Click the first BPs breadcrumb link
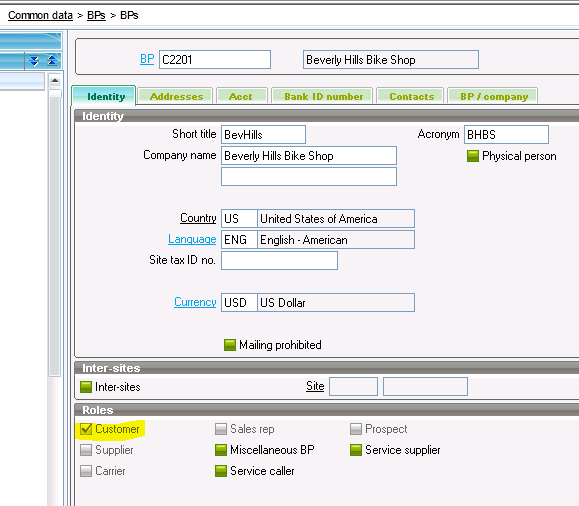 click(x=96, y=15)
